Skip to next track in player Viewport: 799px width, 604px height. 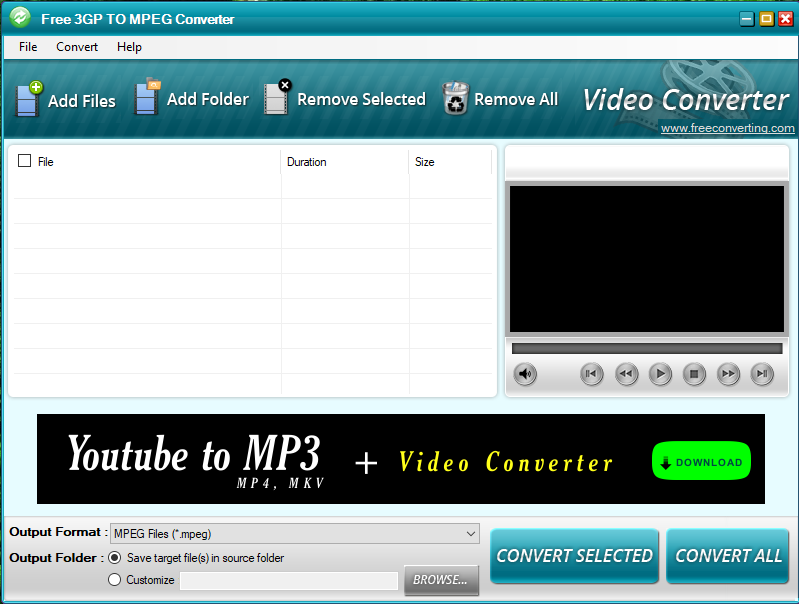click(x=762, y=374)
